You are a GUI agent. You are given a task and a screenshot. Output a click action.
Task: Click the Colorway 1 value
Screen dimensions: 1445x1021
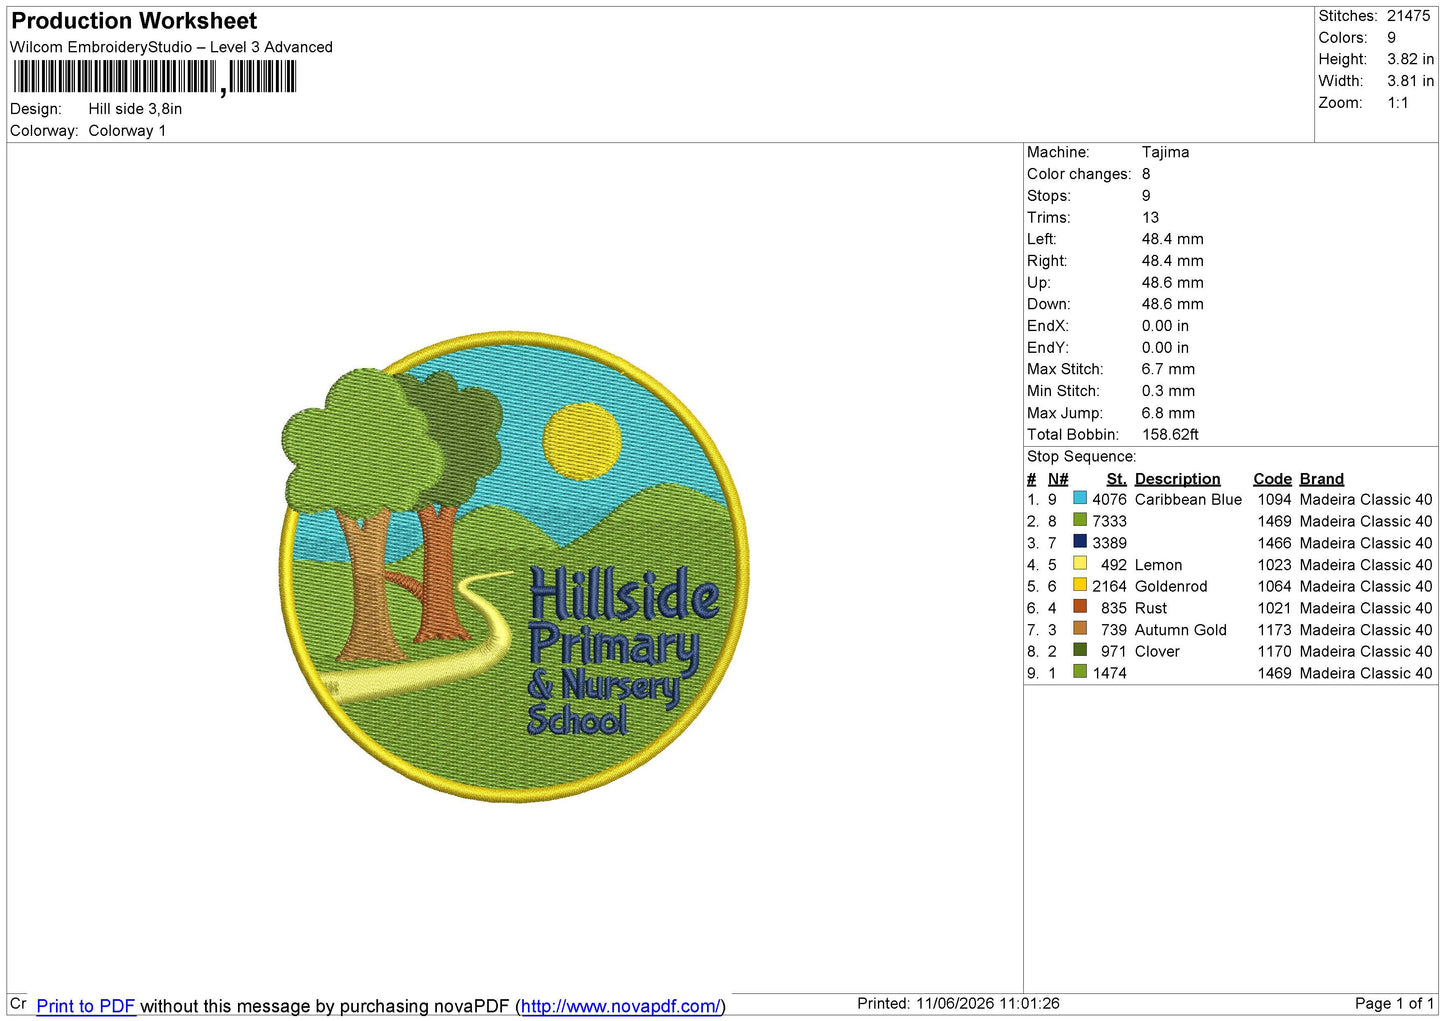click(127, 131)
